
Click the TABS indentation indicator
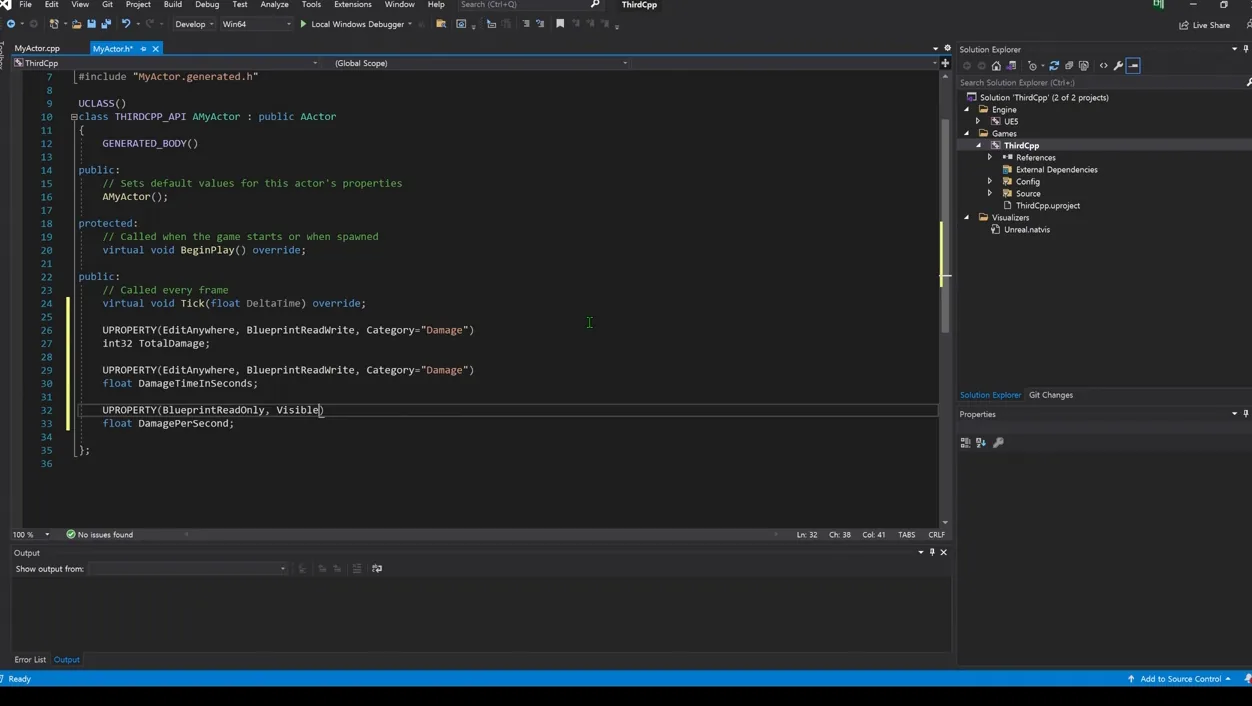[x=907, y=535]
